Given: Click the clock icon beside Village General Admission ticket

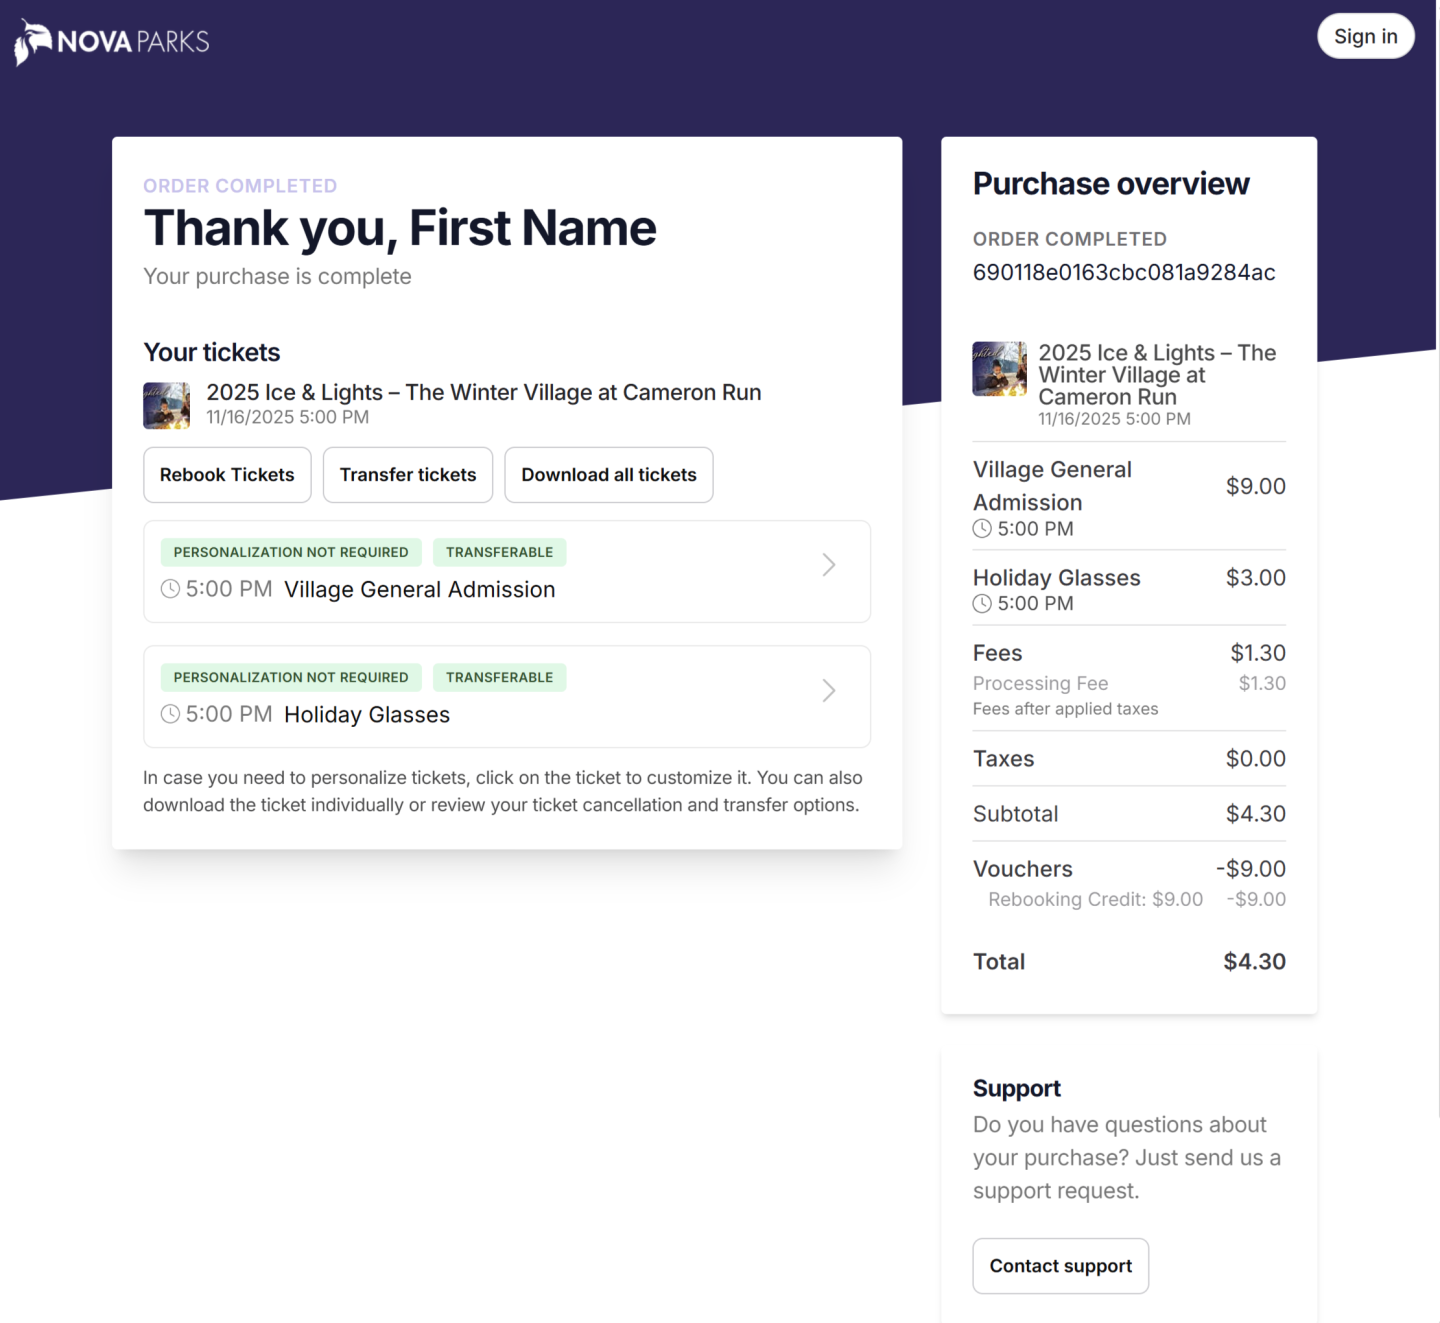Looking at the screenshot, I should coord(170,589).
